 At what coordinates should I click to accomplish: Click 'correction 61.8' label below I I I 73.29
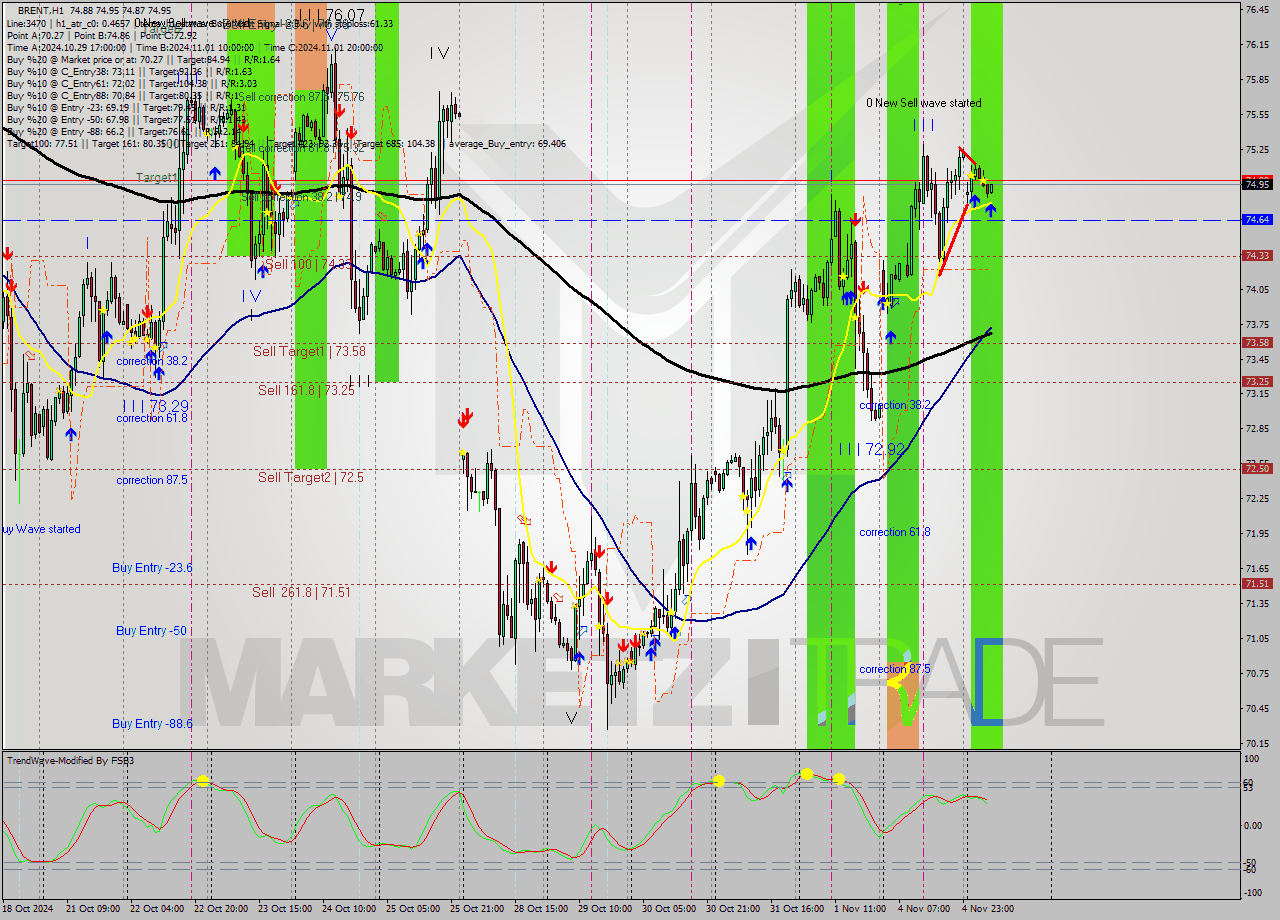[152, 418]
